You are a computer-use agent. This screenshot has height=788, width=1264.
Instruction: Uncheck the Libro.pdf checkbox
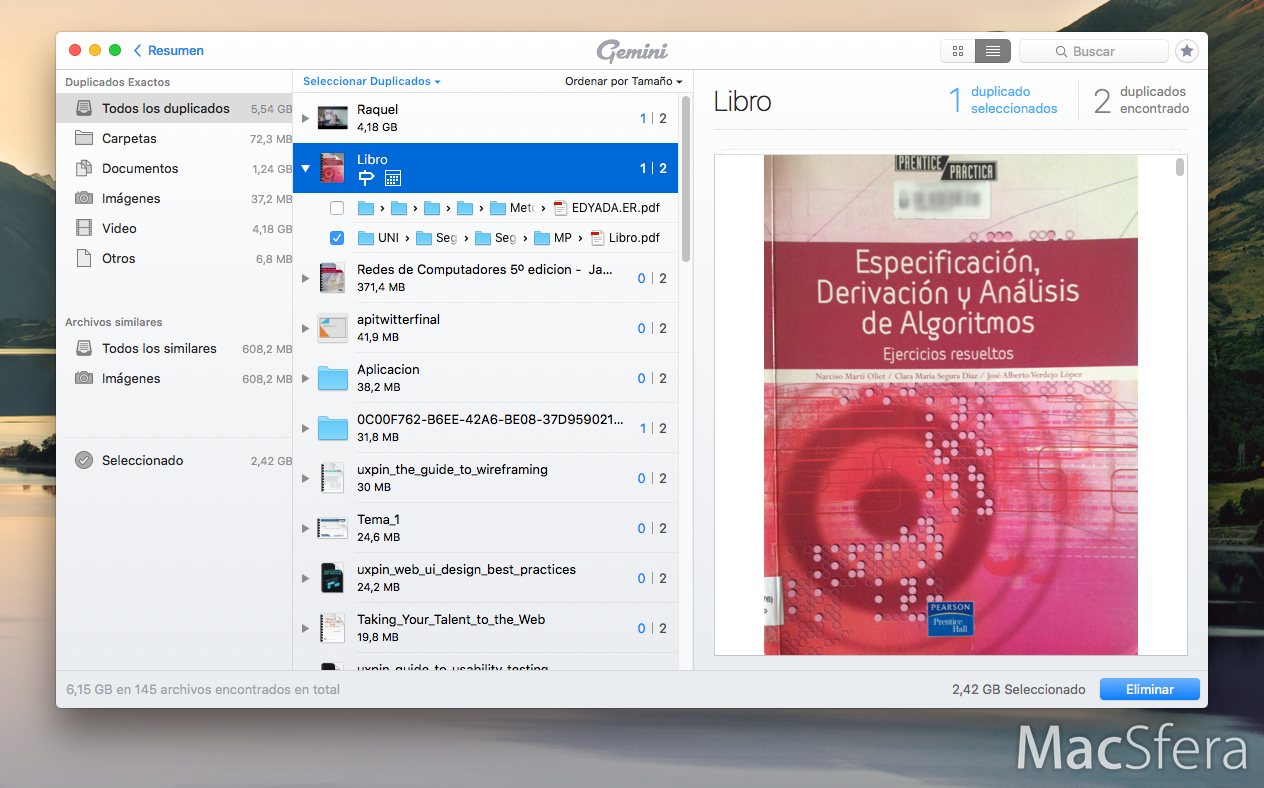coord(337,238)
